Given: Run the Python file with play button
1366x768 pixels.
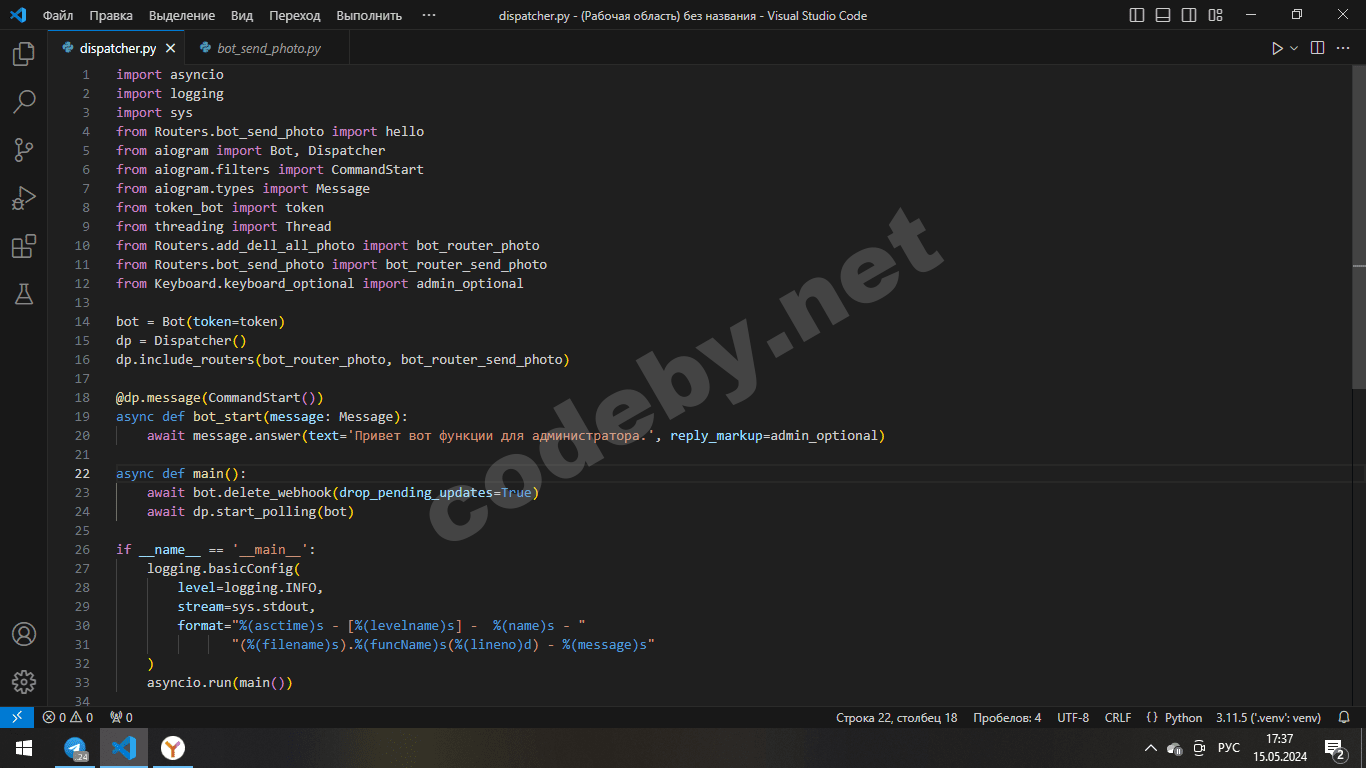Looking at the screenshot, I should pyautogui.click(x=1277, y=48).
